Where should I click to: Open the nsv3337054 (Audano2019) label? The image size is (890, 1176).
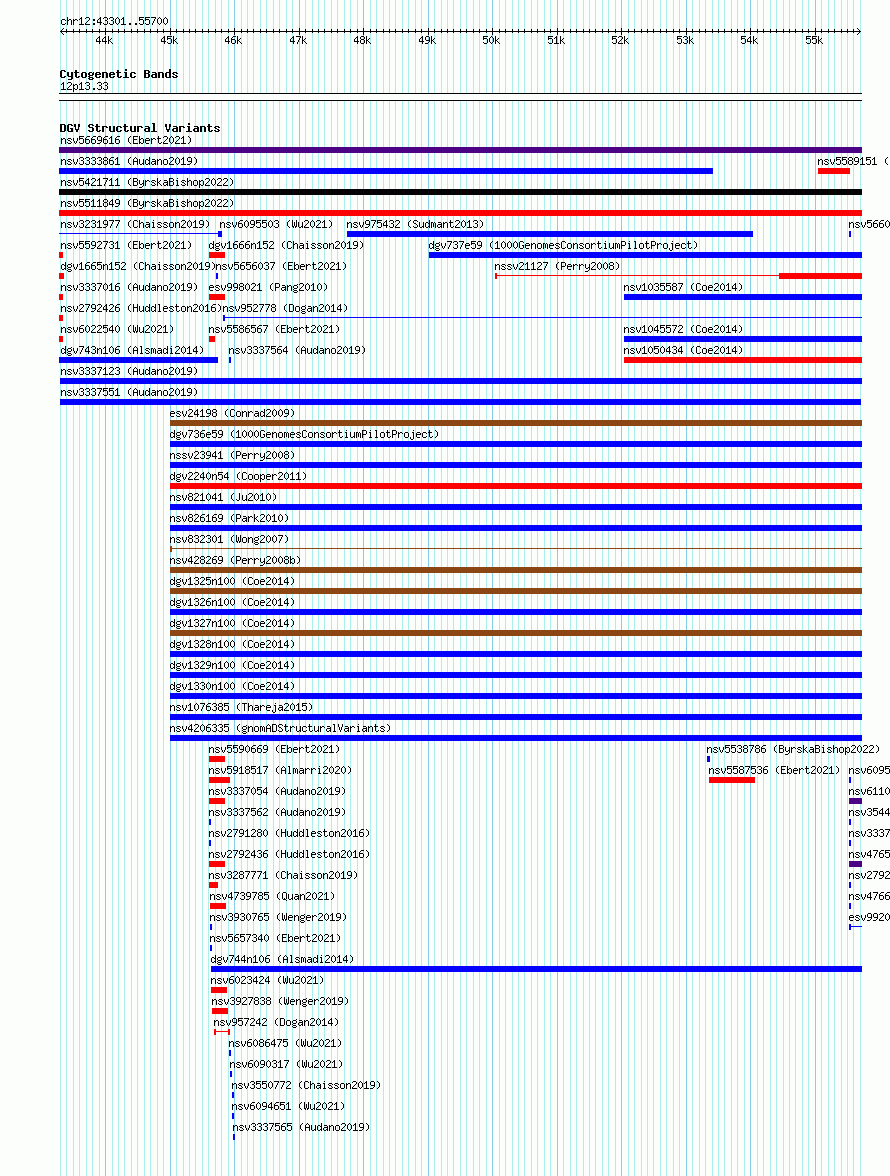coord(277,791)
